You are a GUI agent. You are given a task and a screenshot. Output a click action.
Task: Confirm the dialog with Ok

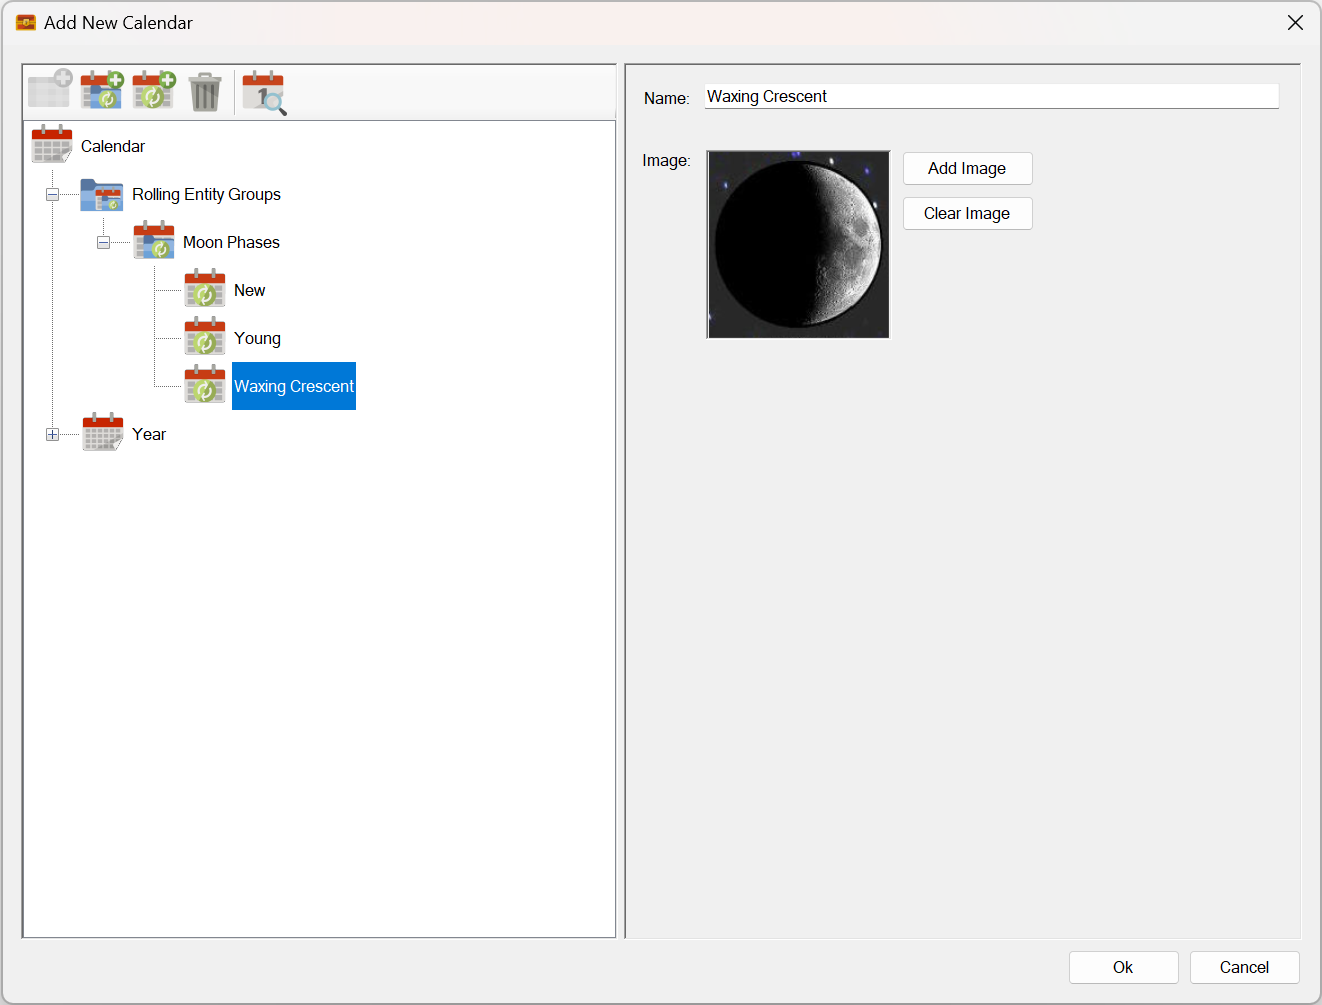coord(1123,967)
